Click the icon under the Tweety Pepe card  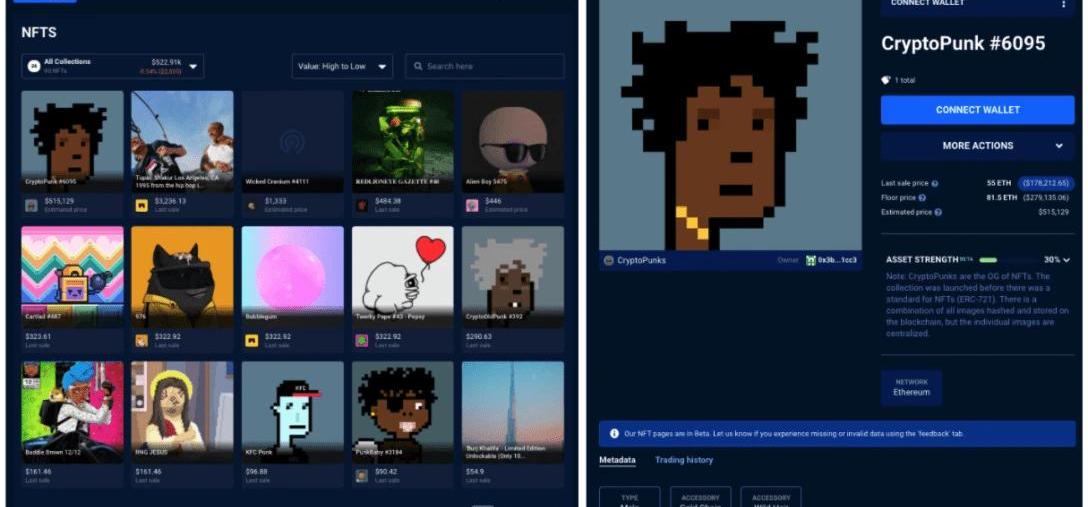(362, 341)
